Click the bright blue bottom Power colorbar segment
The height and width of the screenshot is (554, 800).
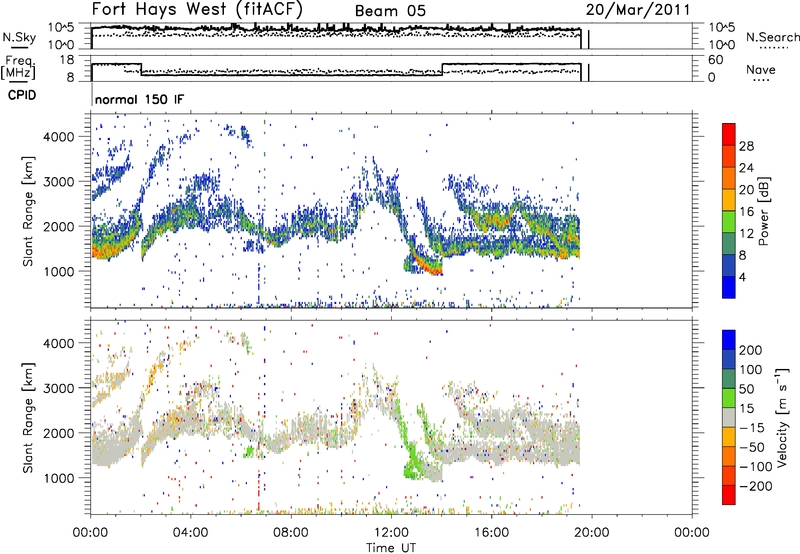coord(729,287)
